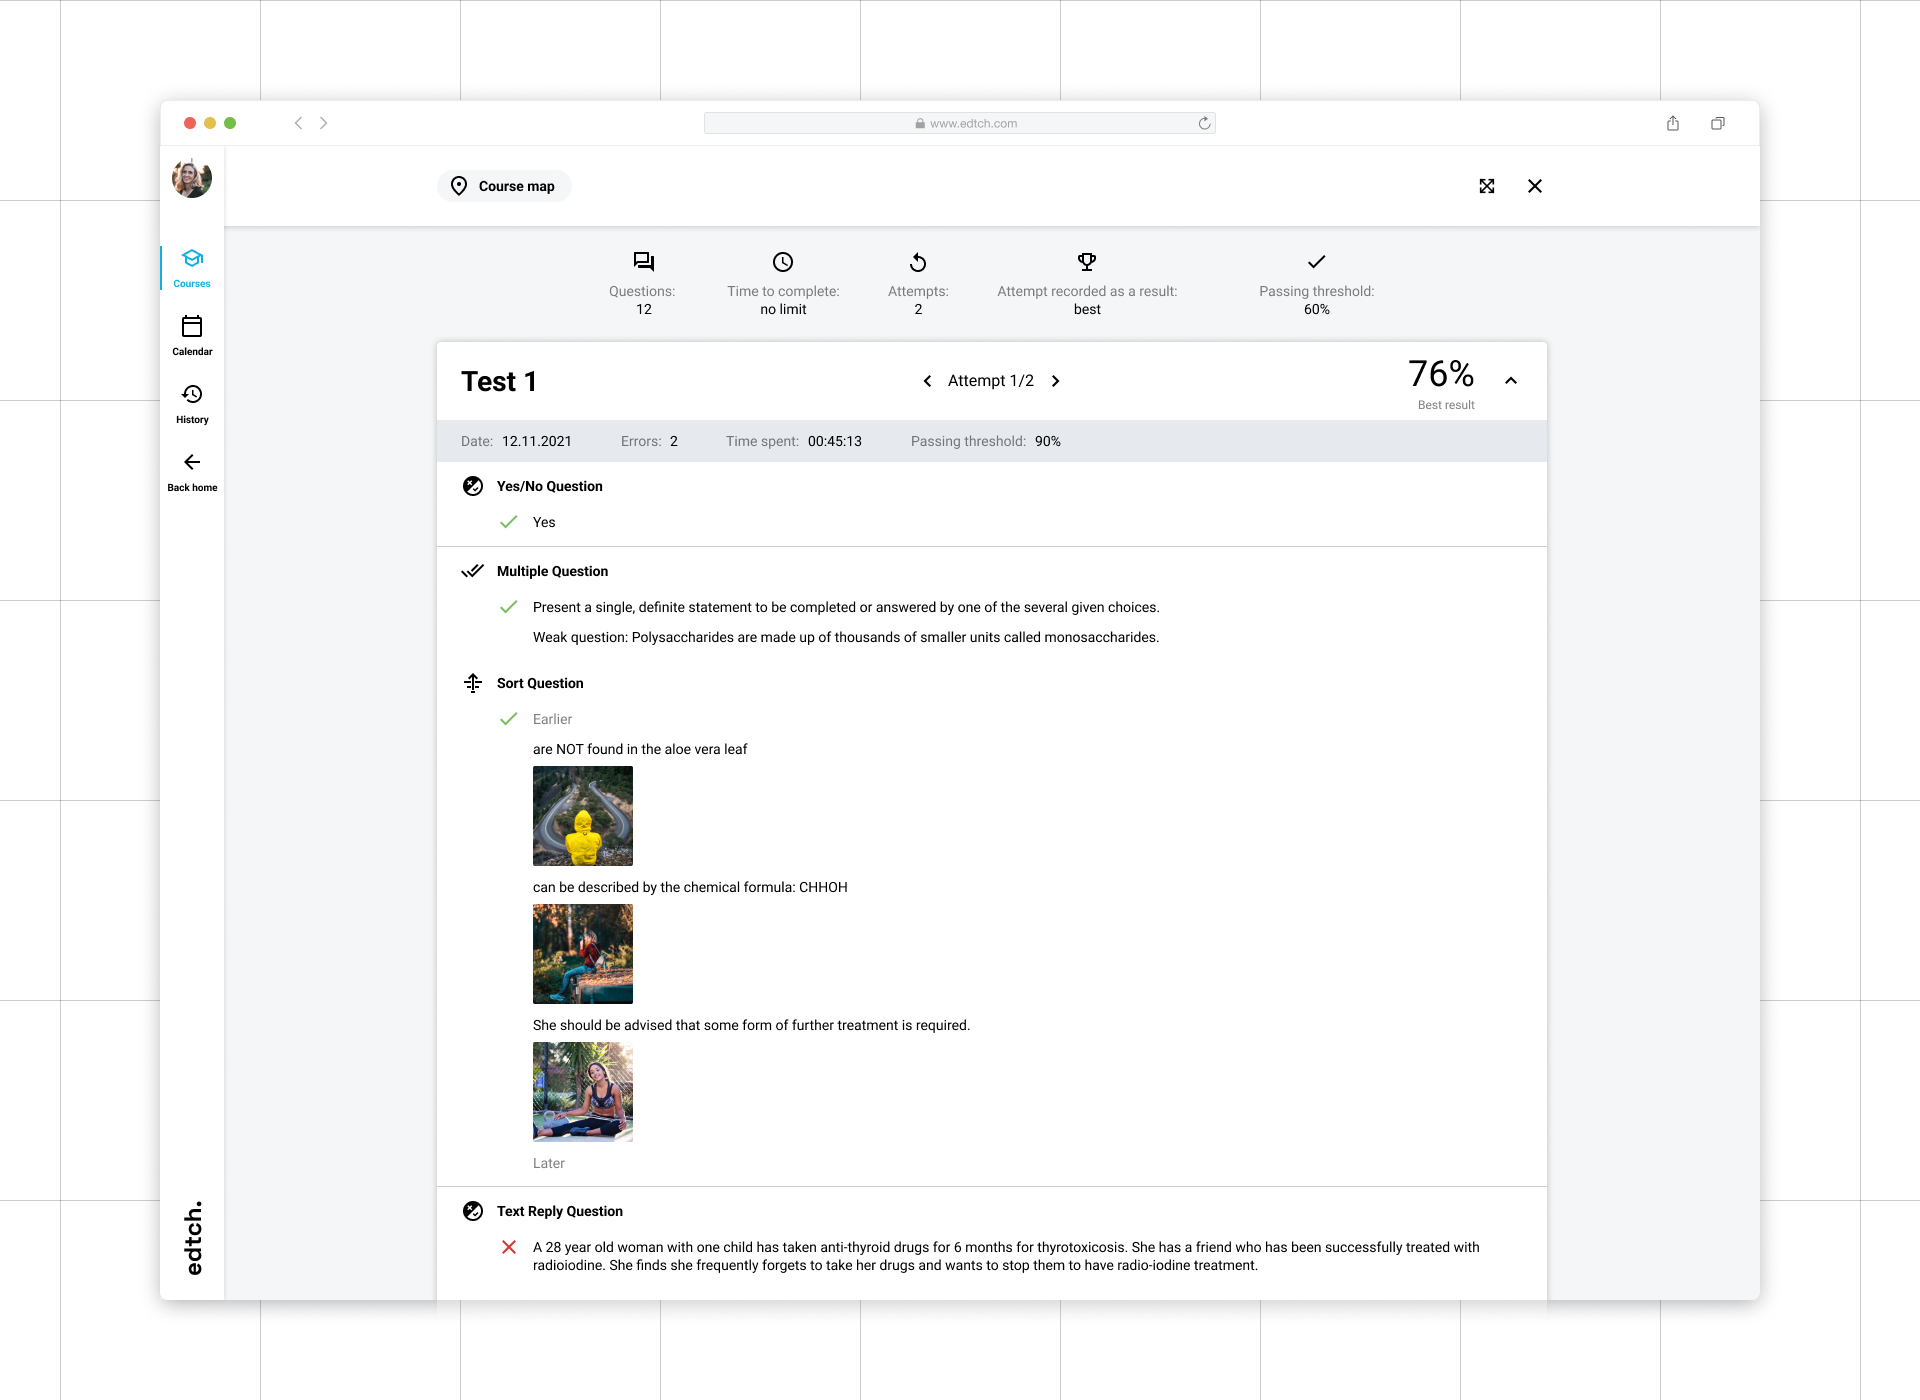The width and height of the screenshot is (1920, 1400).
Task: Click the www.edtch.com address field
Action: pos(960,123)
